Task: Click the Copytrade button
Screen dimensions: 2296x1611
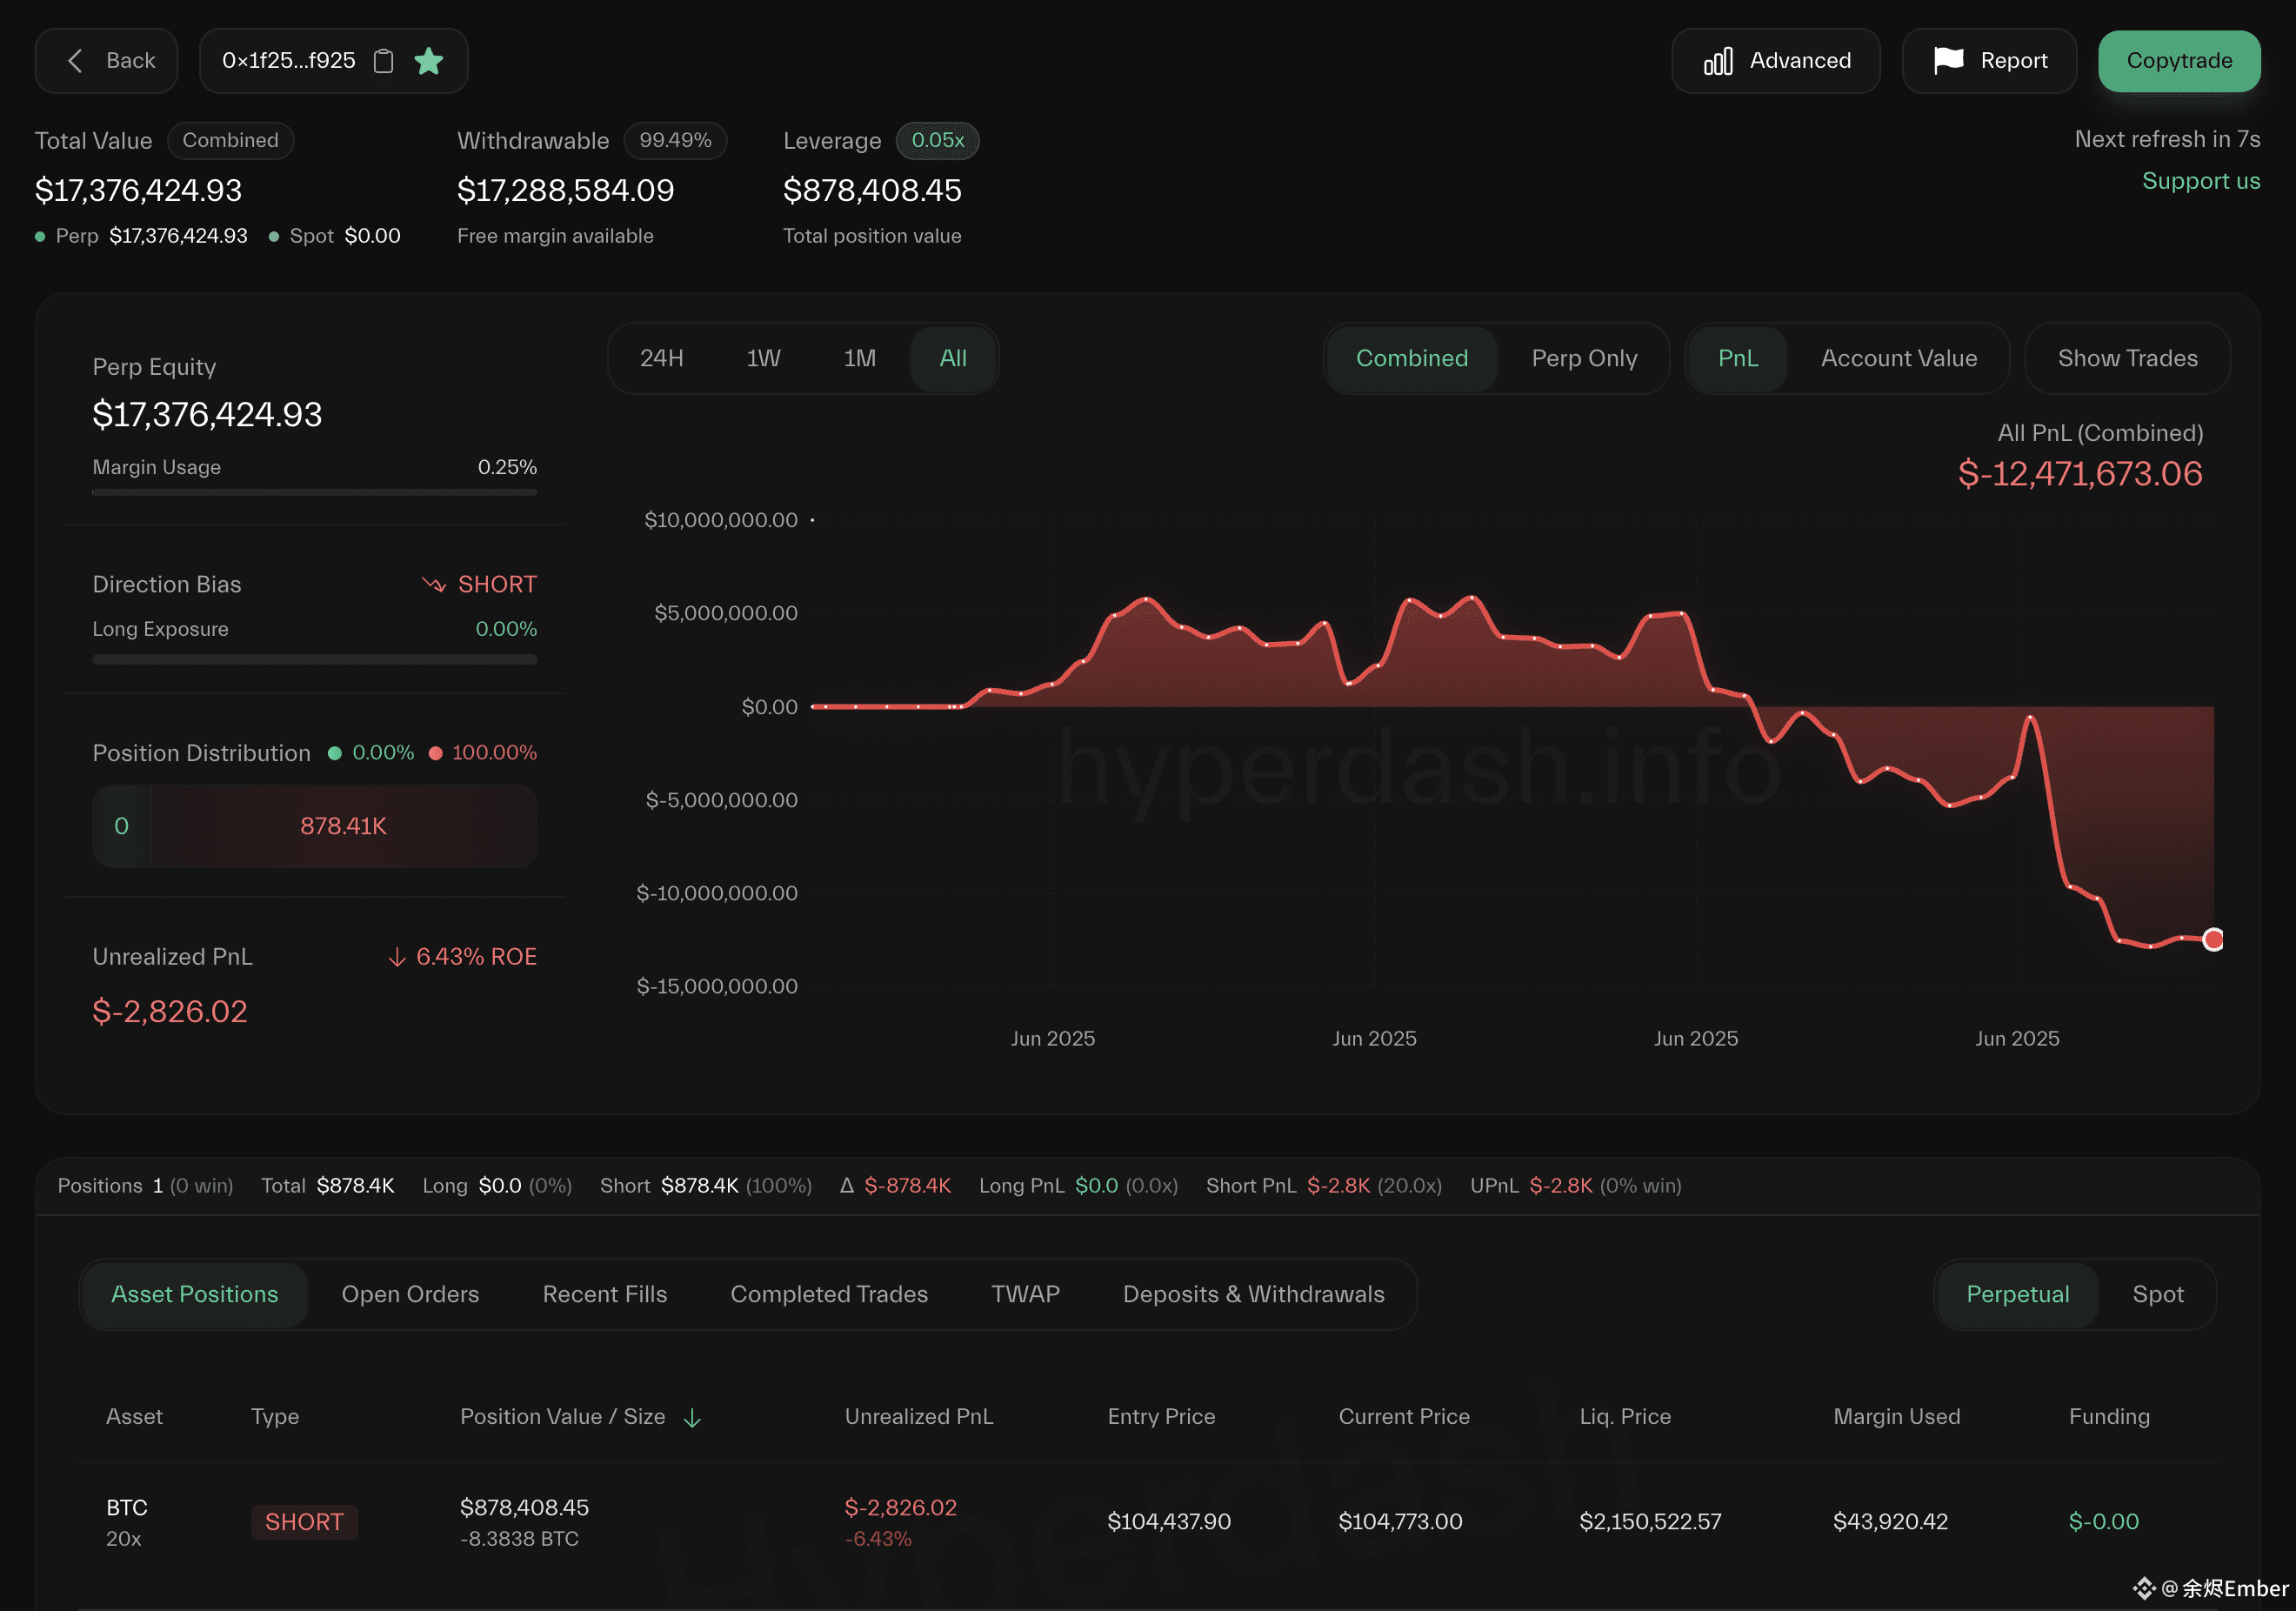Action: [2178, 61]
